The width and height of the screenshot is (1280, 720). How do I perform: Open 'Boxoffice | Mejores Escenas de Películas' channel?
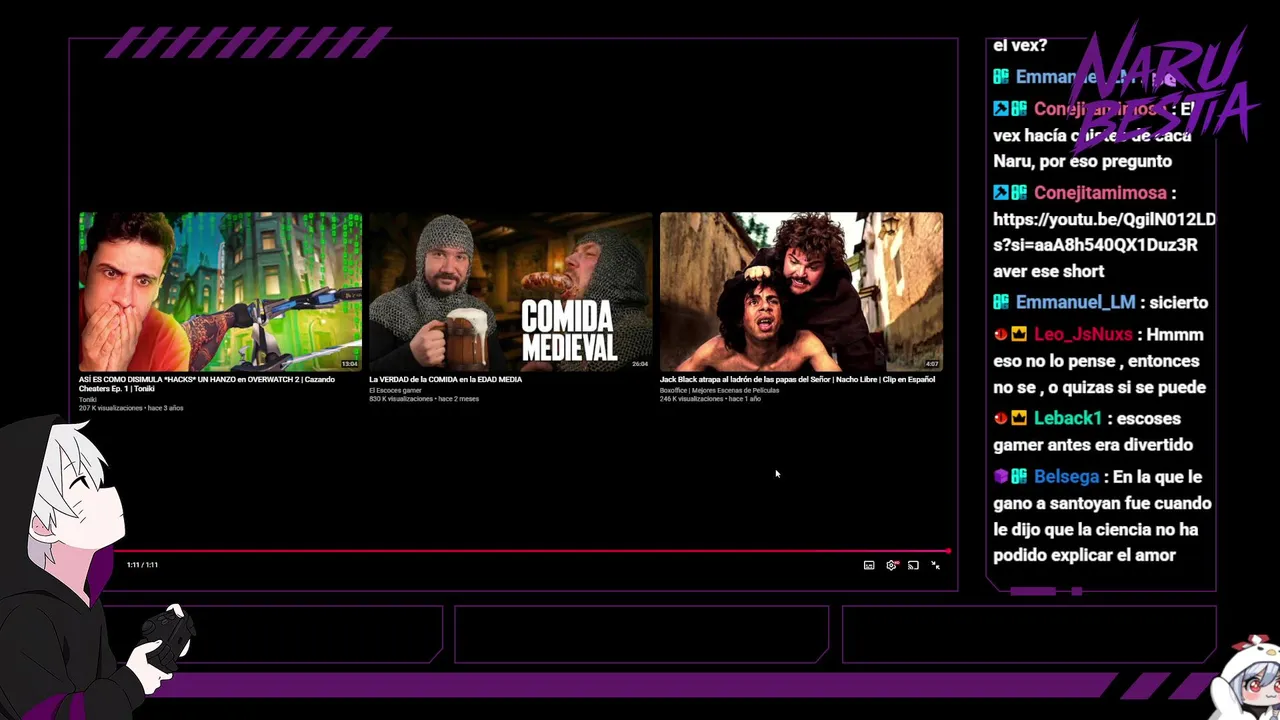(719, 390)
